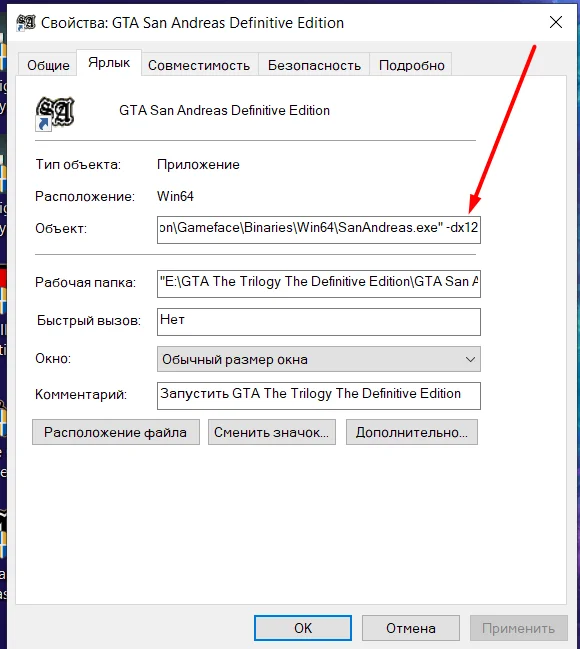Image resolution: width=580 pixels, height=649 pixels.
Task: Focus the Быстрый вызов field
Action: 319,322
